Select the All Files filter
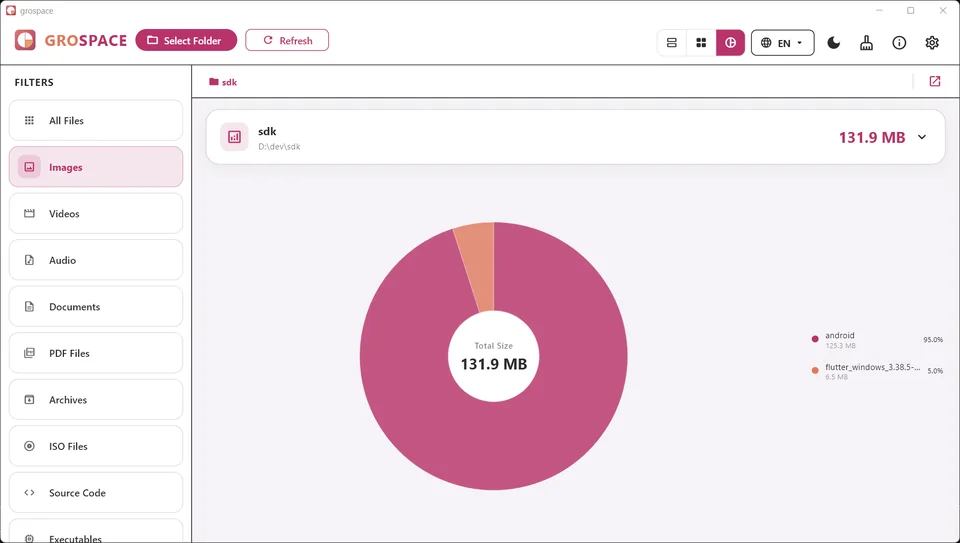This screenshot has height=543, width=960. click(96, 121)
